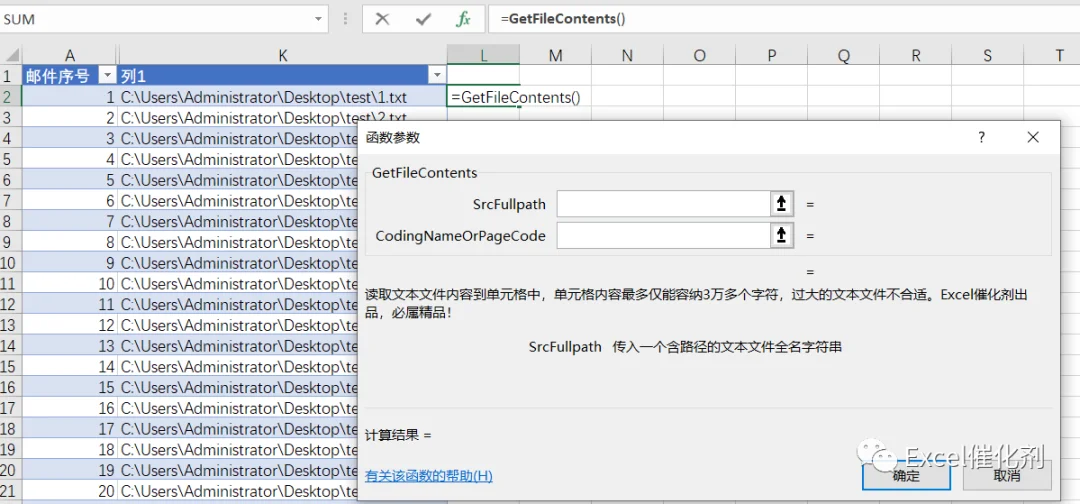
Task: Select row 10 header
Action: tap(10, 262)
